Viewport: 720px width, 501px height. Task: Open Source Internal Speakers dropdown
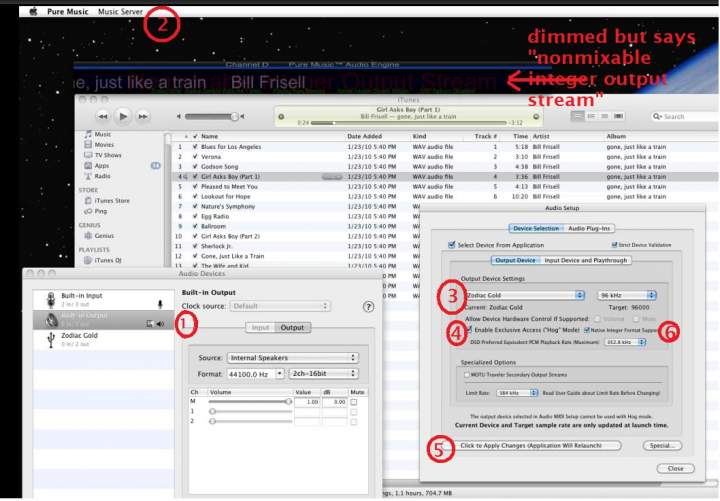pyautogui.click(x=293, y=358)
